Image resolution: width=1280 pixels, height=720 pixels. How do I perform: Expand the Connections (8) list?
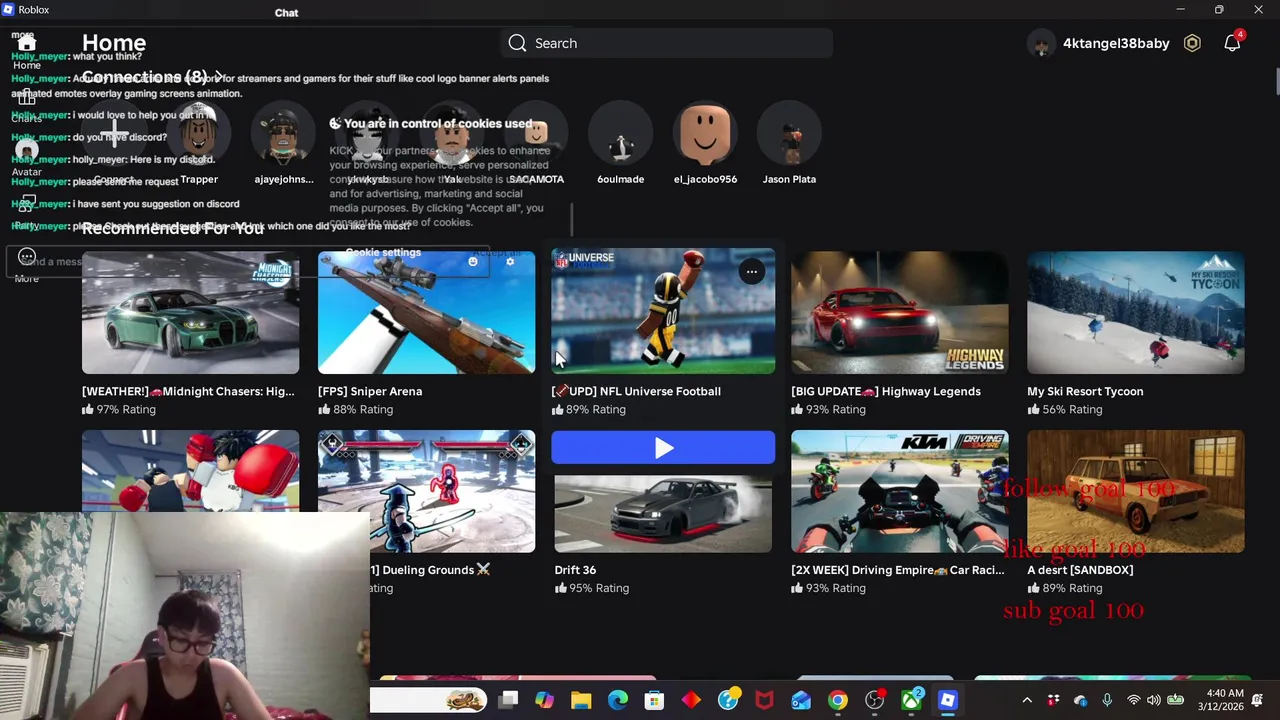tap(152, 77)
